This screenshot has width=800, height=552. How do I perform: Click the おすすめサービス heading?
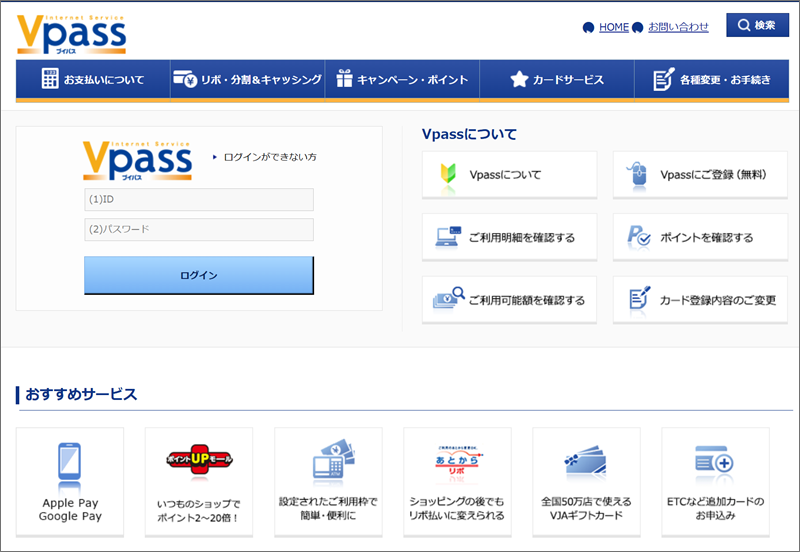point(81,394)
